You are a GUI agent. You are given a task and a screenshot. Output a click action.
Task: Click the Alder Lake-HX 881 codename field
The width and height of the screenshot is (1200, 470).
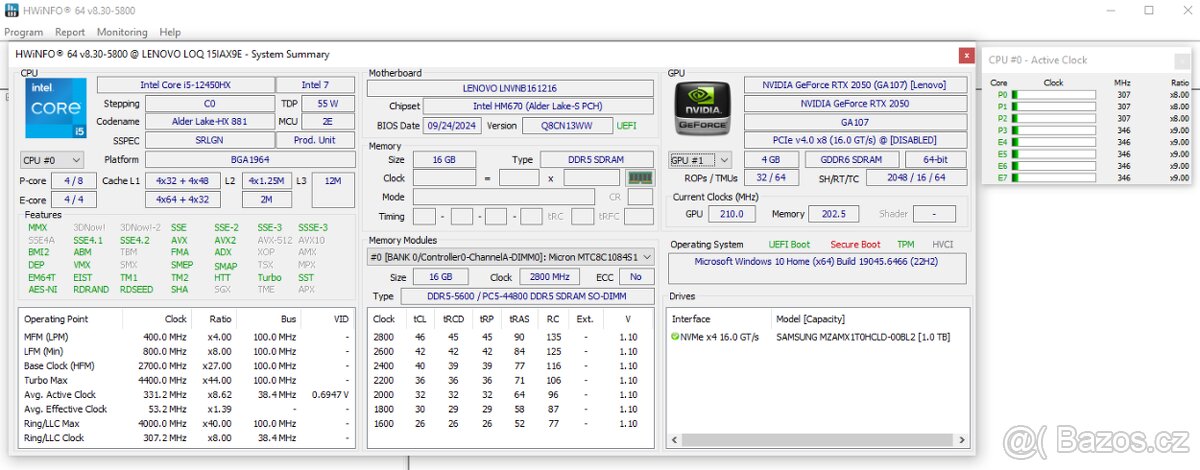click(x=209, y=122)
